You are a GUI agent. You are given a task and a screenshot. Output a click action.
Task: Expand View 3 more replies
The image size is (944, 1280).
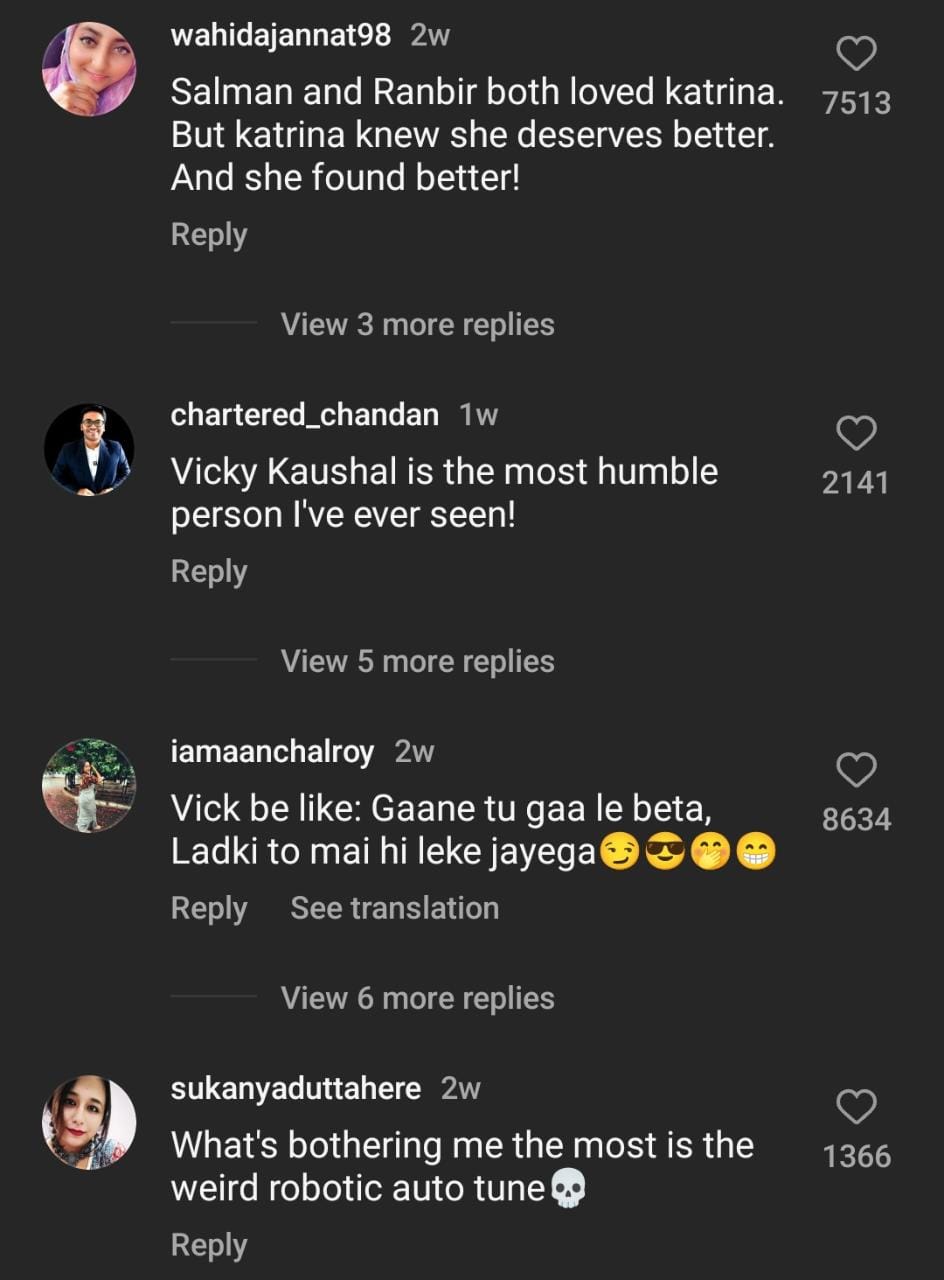[417, 324]
